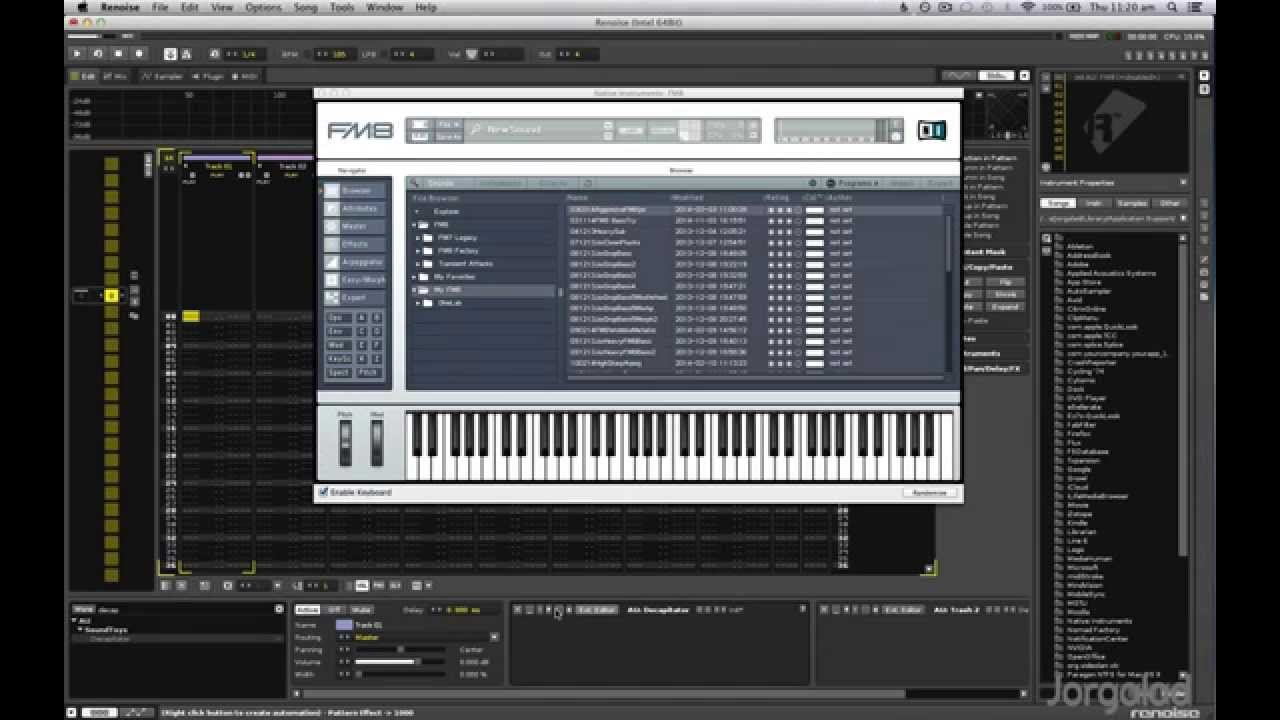Expand the OneLab folder under My FM8
Image resolution: width=1280 pixels, height=720 pixels.
click(418, 303)
